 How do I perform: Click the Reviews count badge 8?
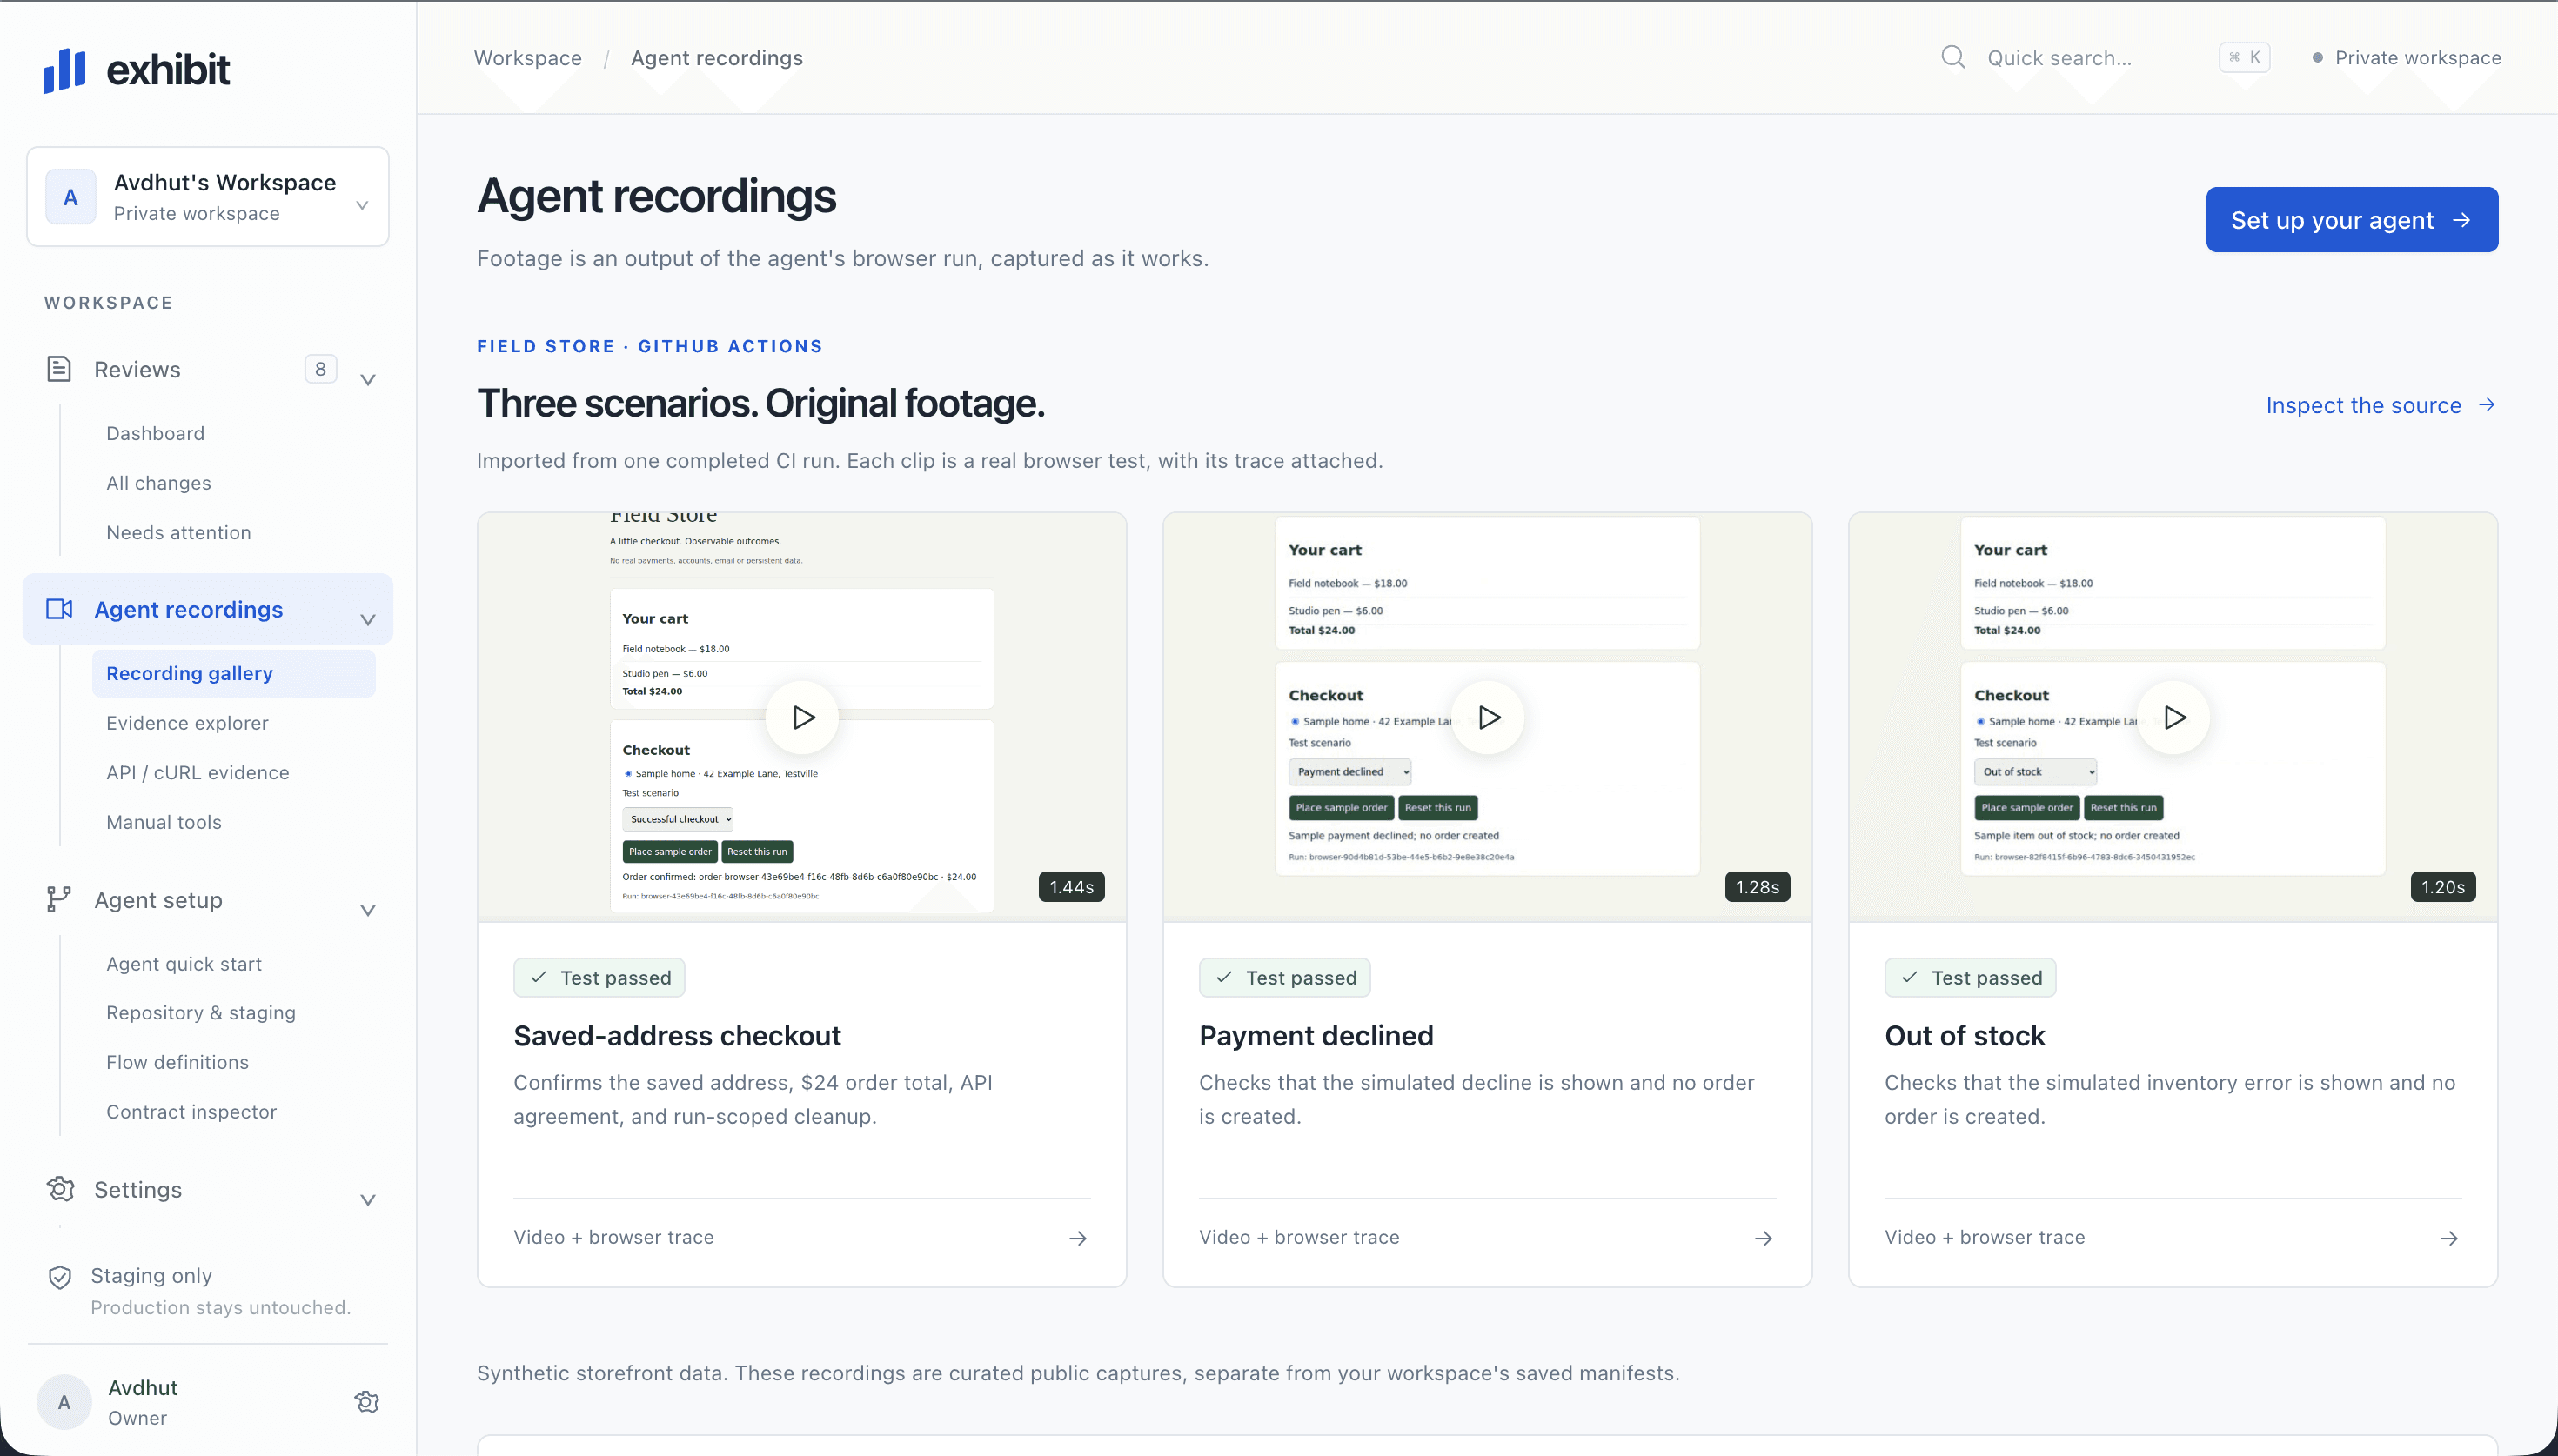coord(320,369)
